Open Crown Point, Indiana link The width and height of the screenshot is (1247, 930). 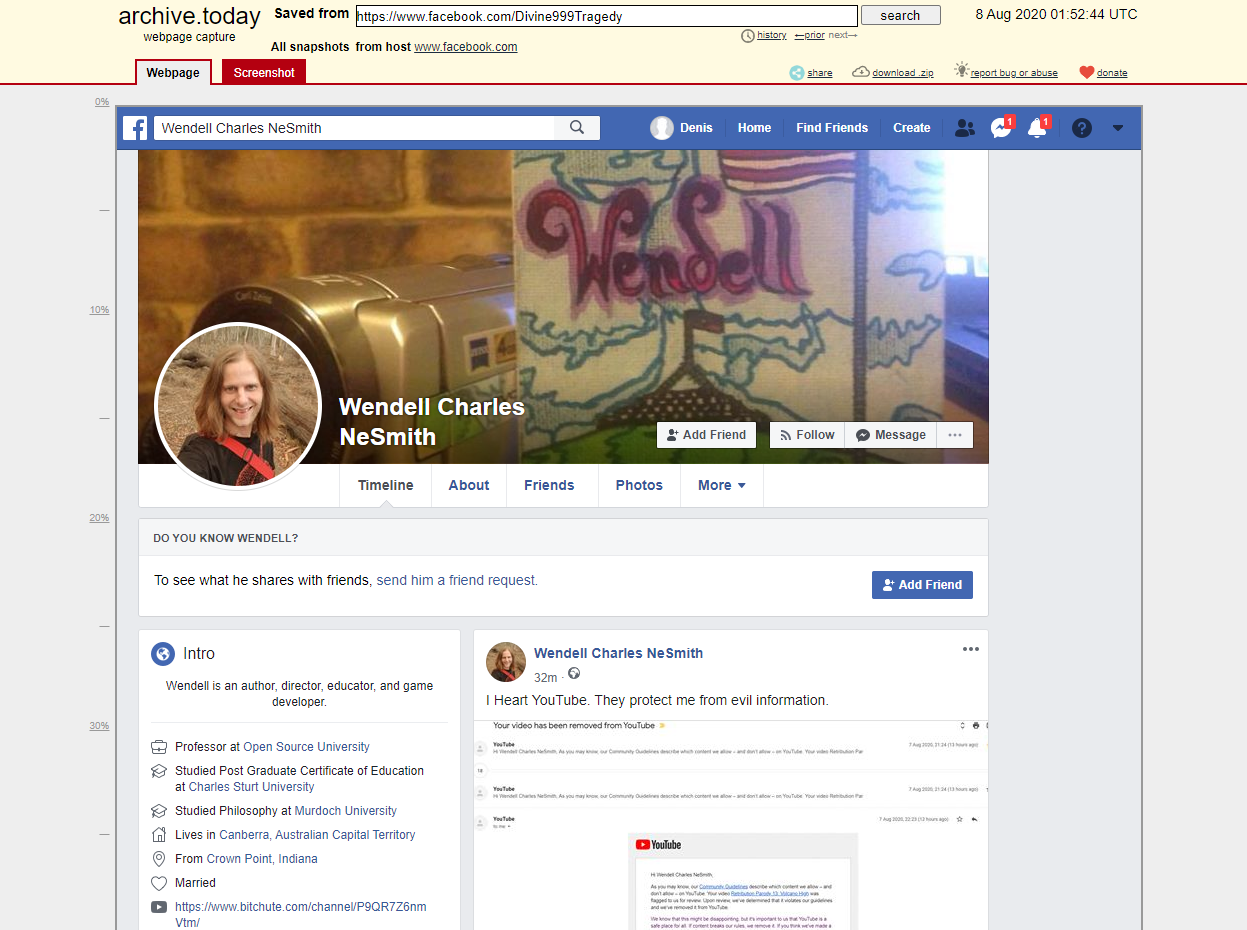[x=262, y=859]
